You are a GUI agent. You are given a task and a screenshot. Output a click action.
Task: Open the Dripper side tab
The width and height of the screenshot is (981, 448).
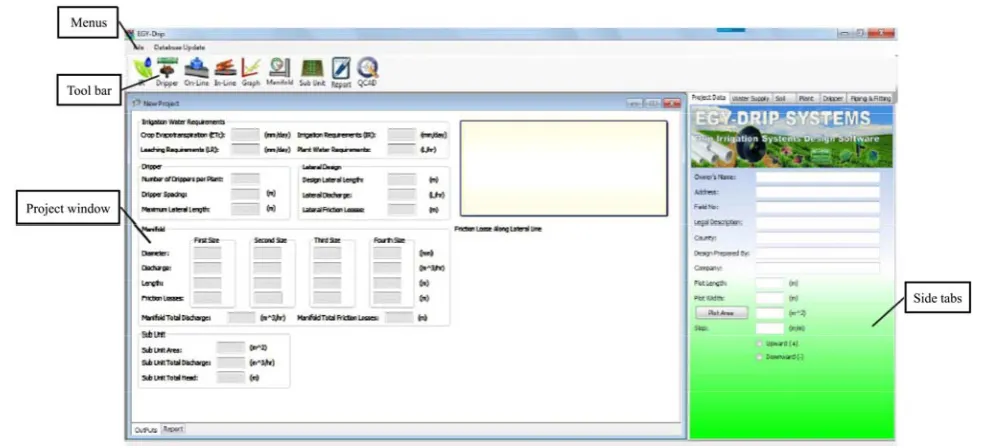pos(833,99)
